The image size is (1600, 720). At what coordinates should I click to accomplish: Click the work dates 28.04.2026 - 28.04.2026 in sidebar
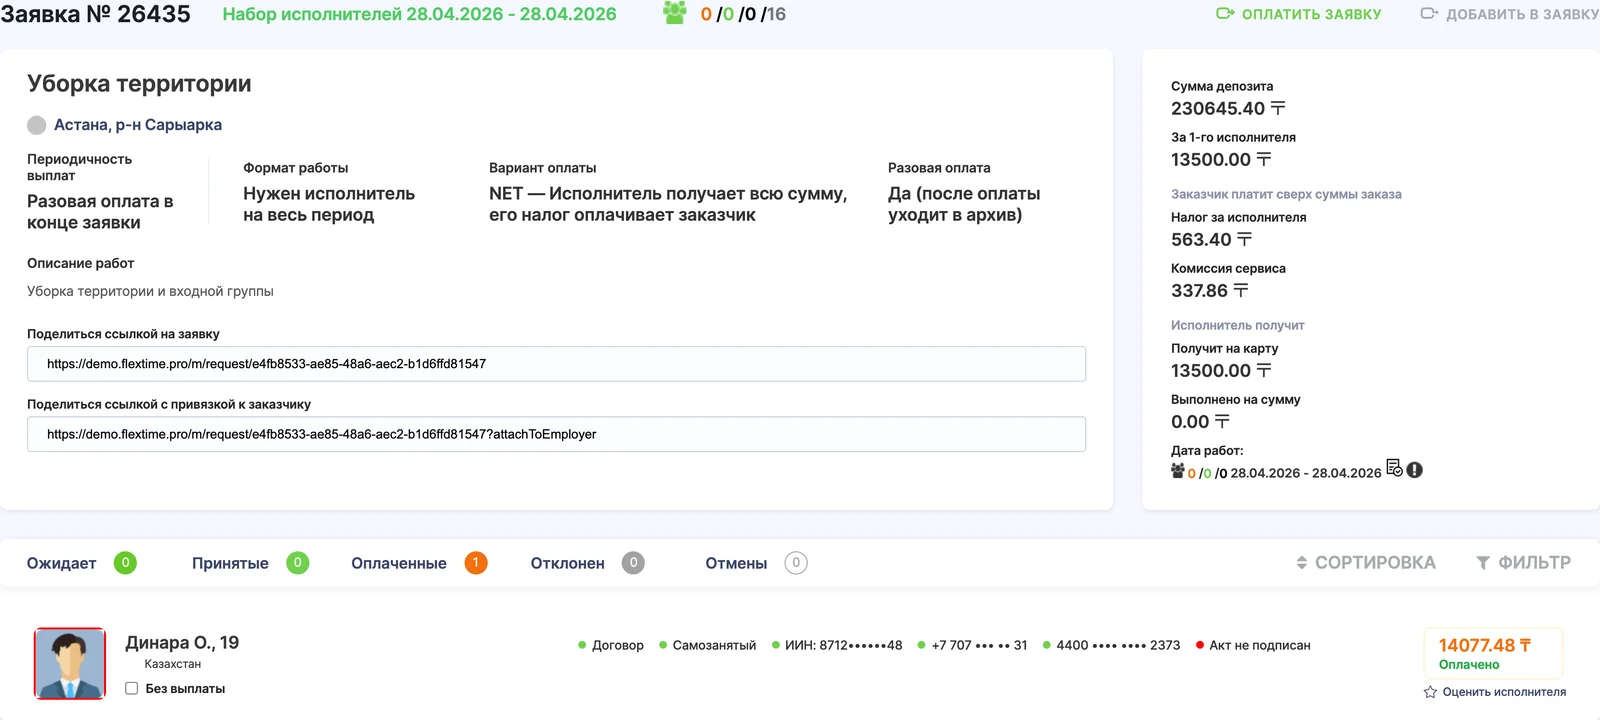pyautogui.click(x=1305, y=473)
